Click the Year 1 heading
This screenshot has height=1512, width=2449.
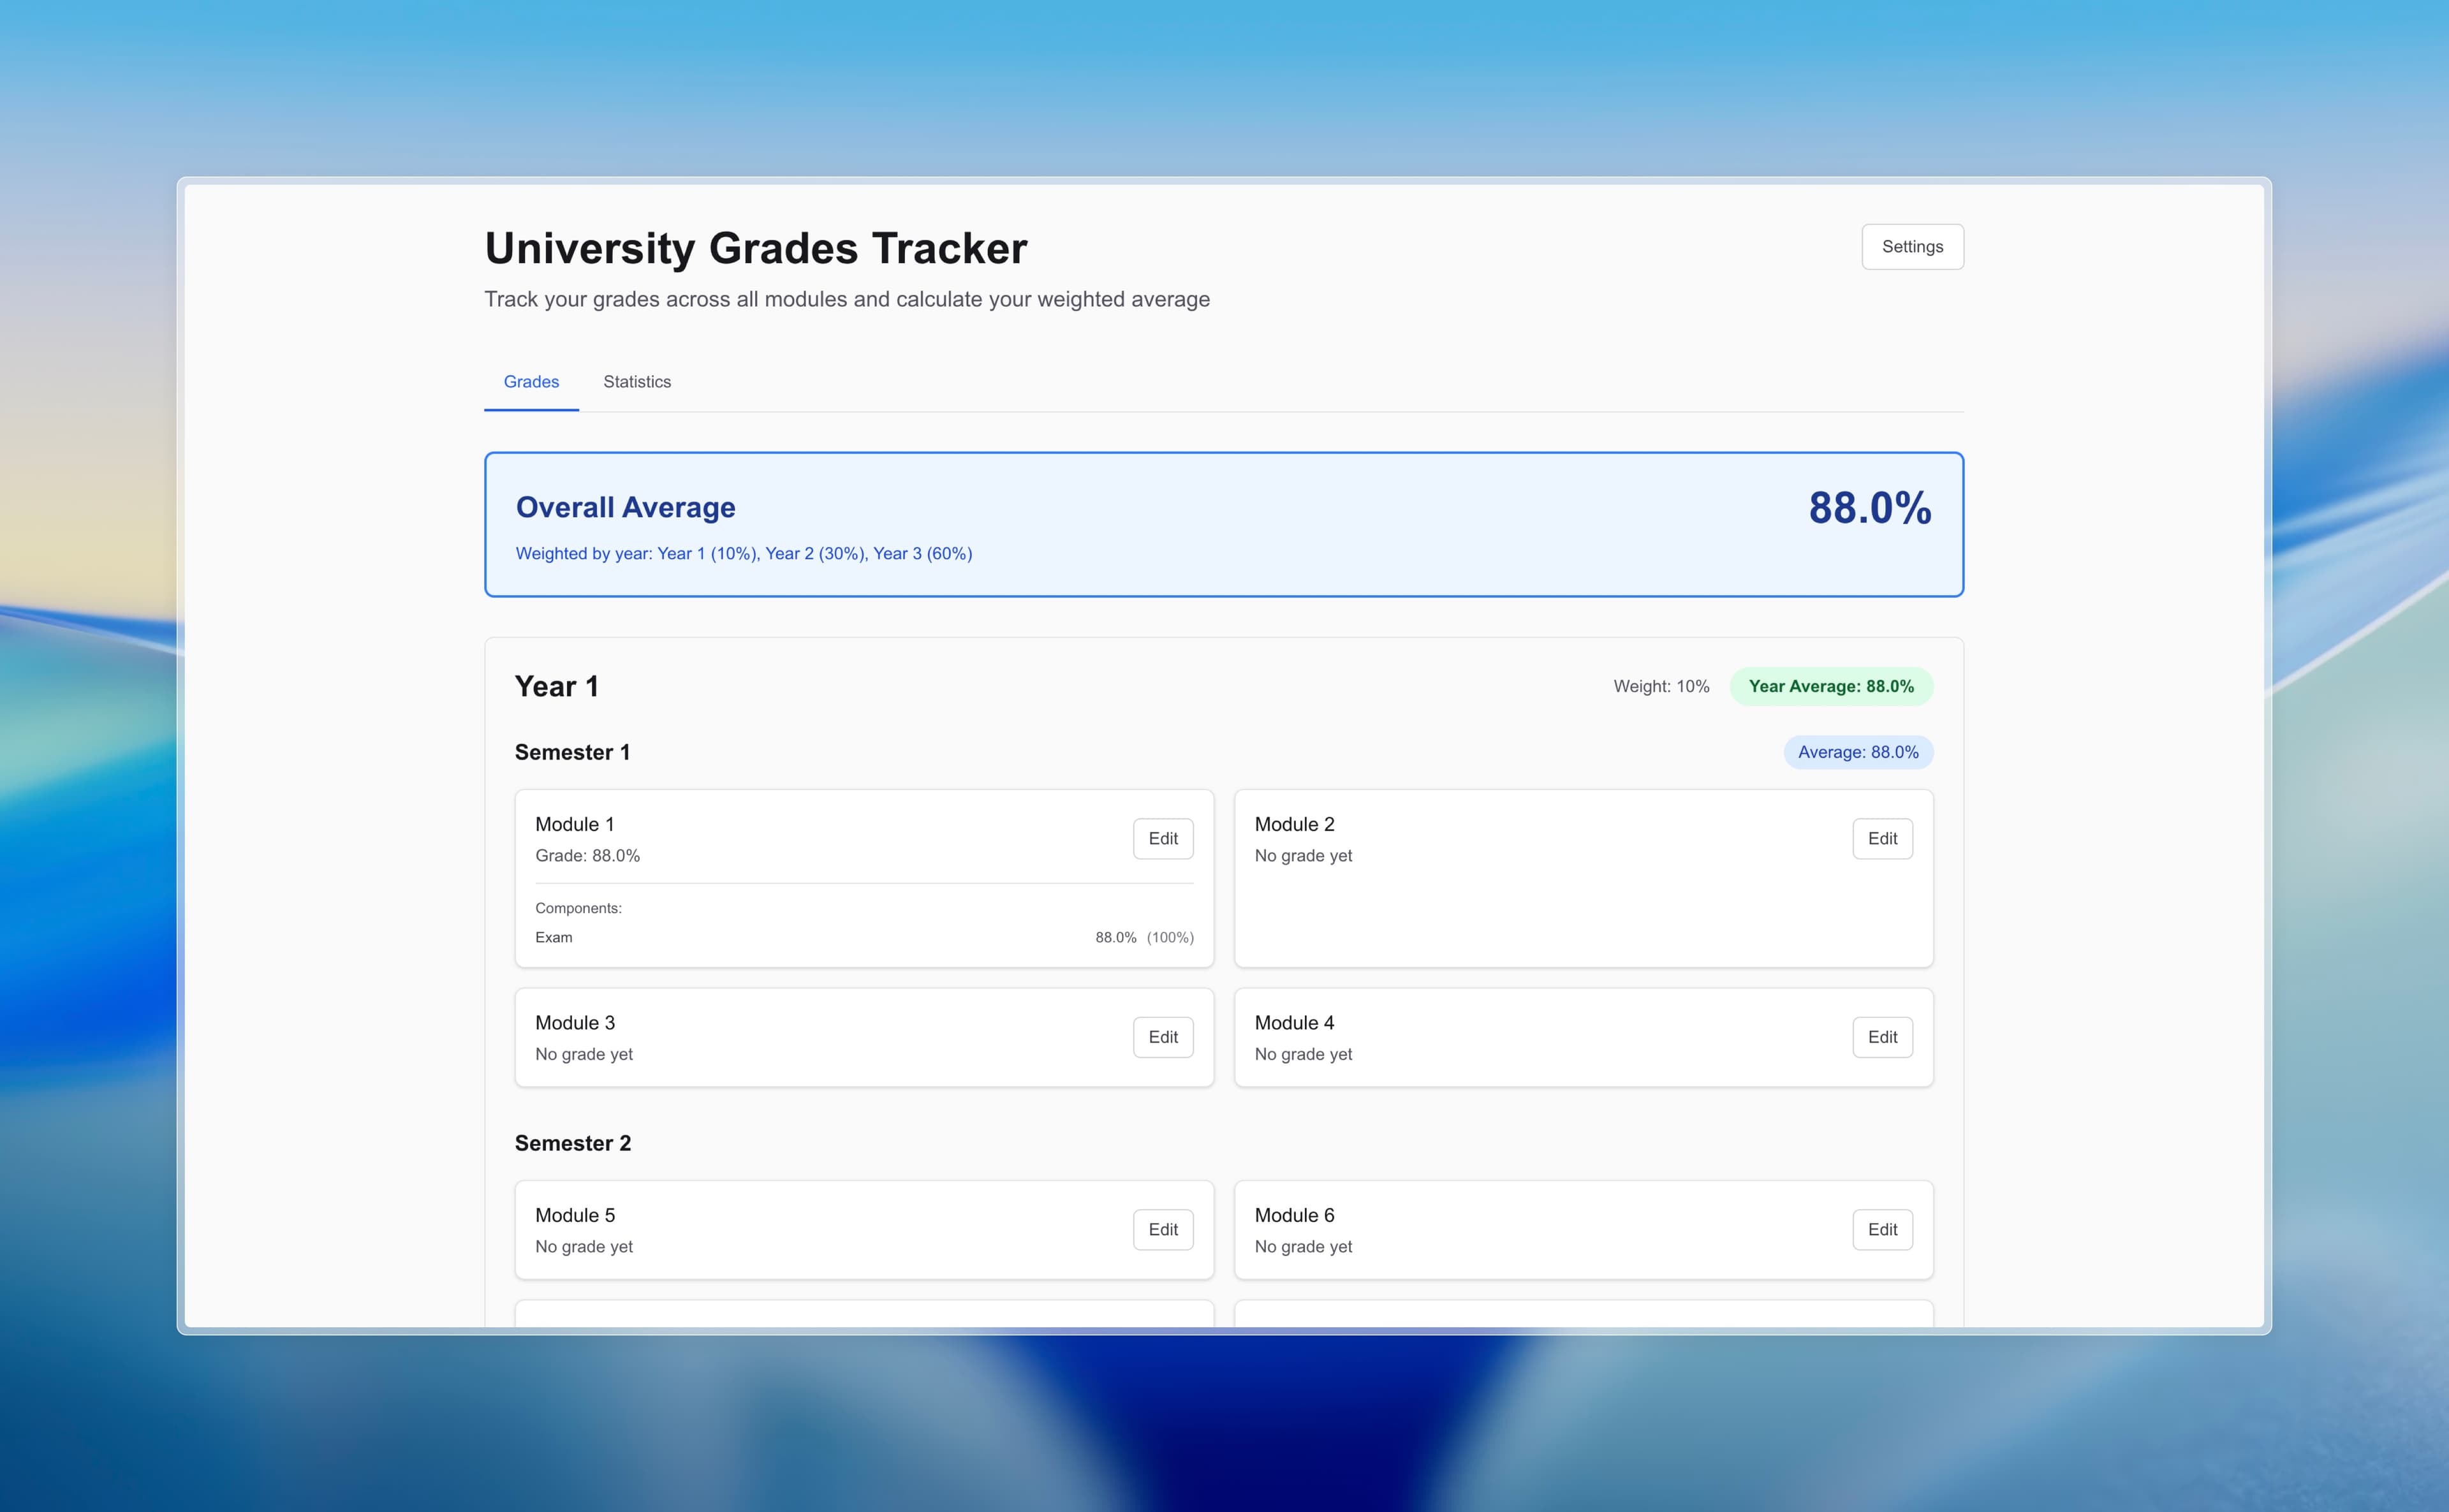(556, 686)
